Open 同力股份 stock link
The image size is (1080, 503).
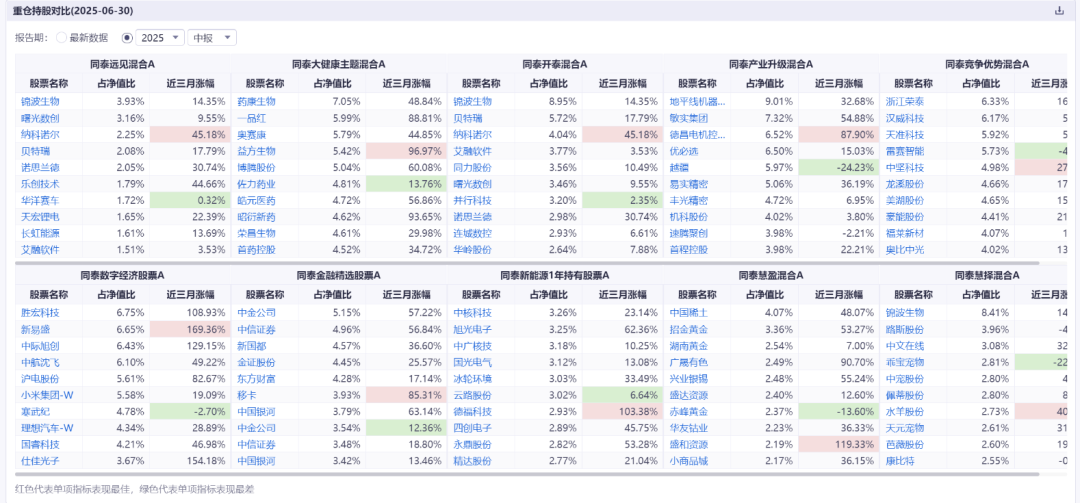coord(472,167)
